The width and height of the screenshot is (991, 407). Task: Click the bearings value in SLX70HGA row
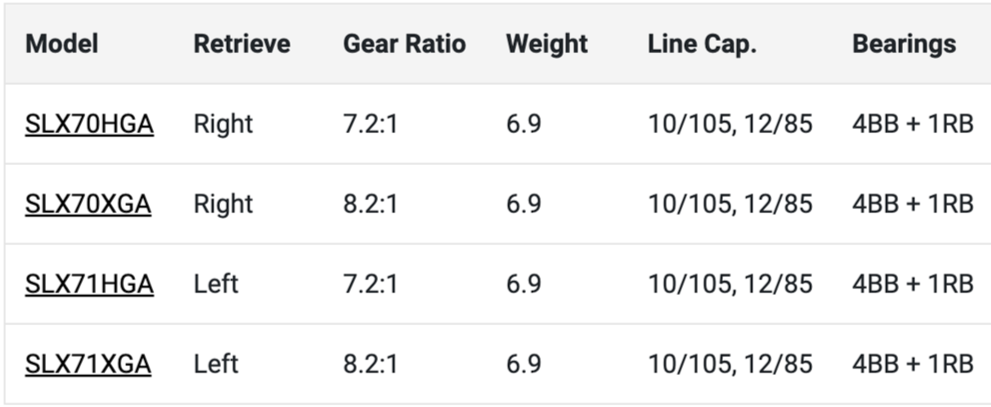pyautogui.click(x=913, y=124)
